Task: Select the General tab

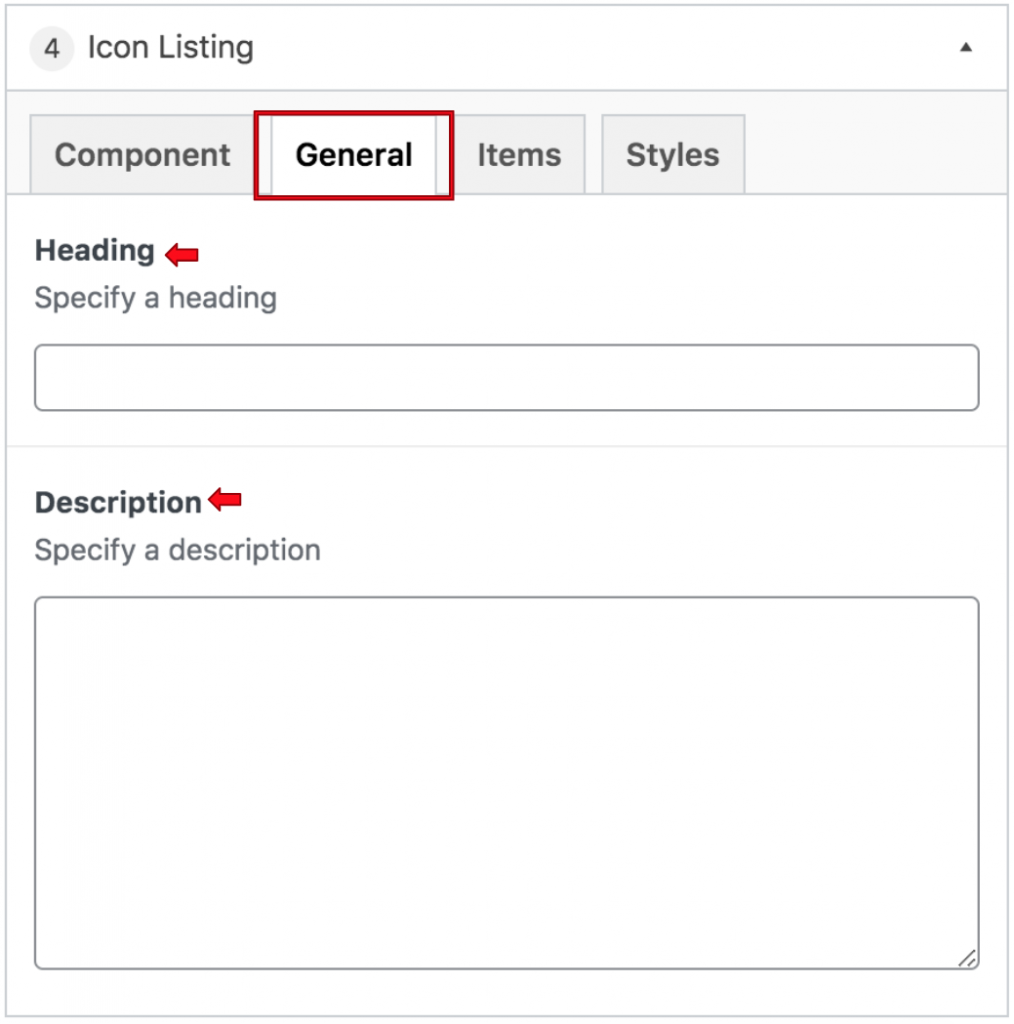Action: point(353,155)
